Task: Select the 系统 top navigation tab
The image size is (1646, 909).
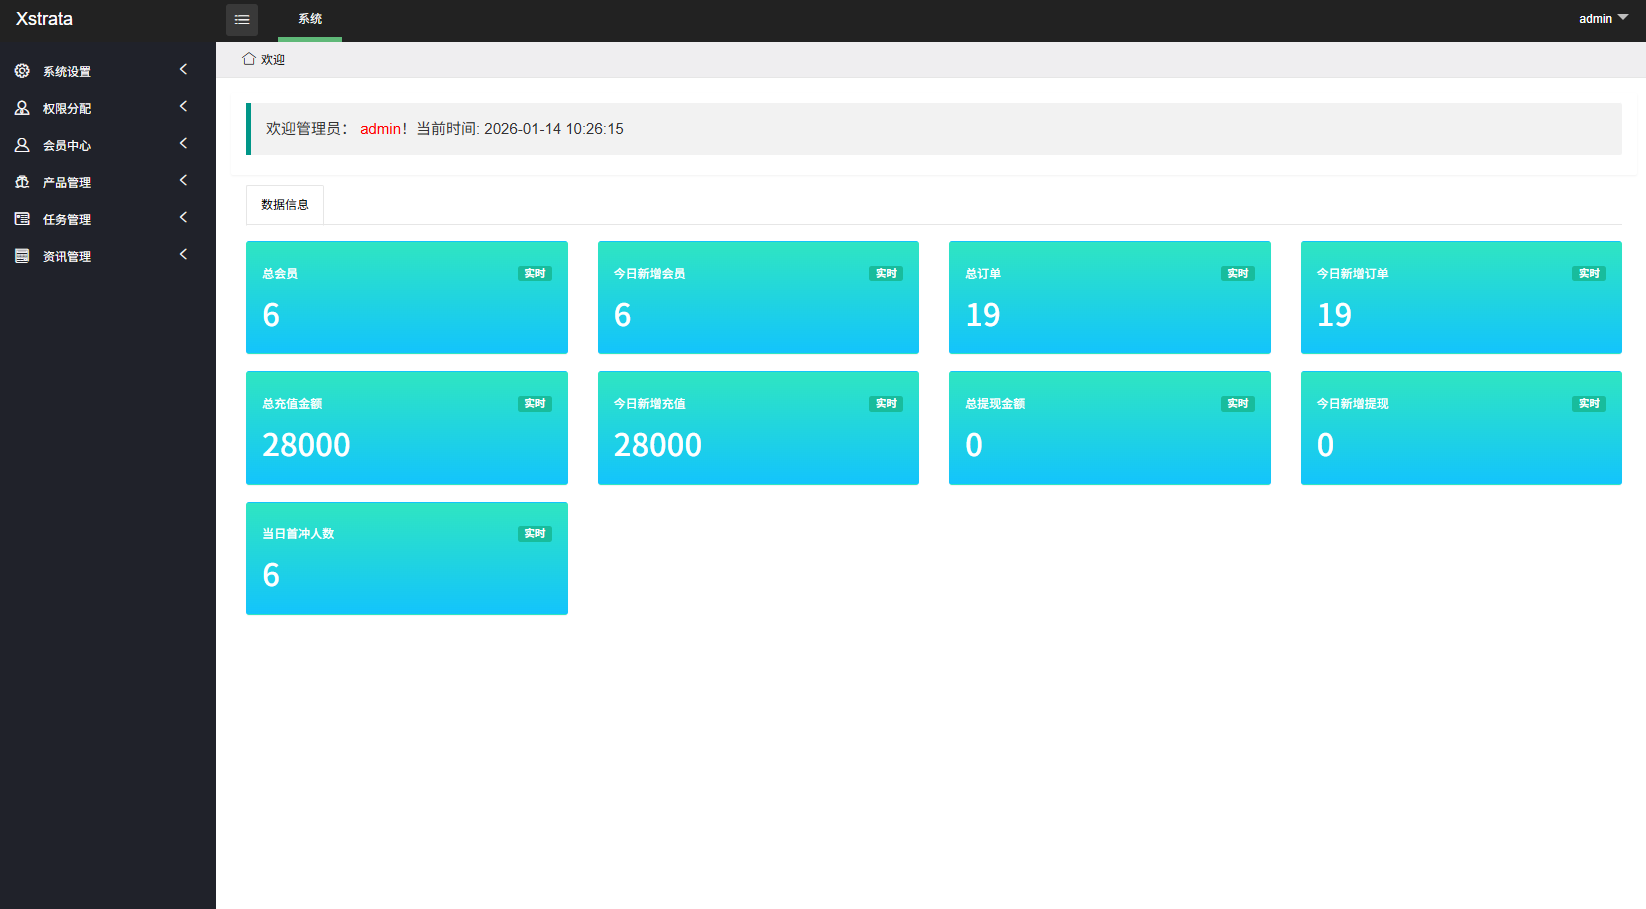Action: [x=310, y=19]
